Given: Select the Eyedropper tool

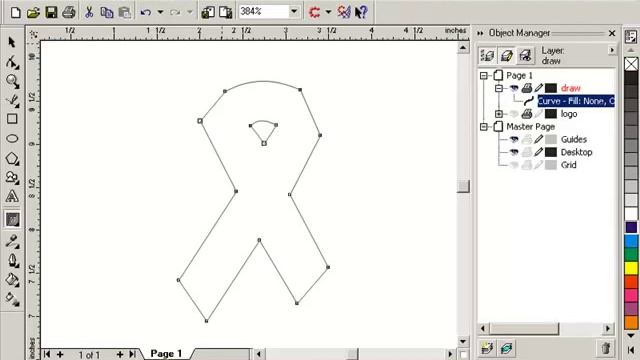Looking at the screenshot, I should point(12,241).
